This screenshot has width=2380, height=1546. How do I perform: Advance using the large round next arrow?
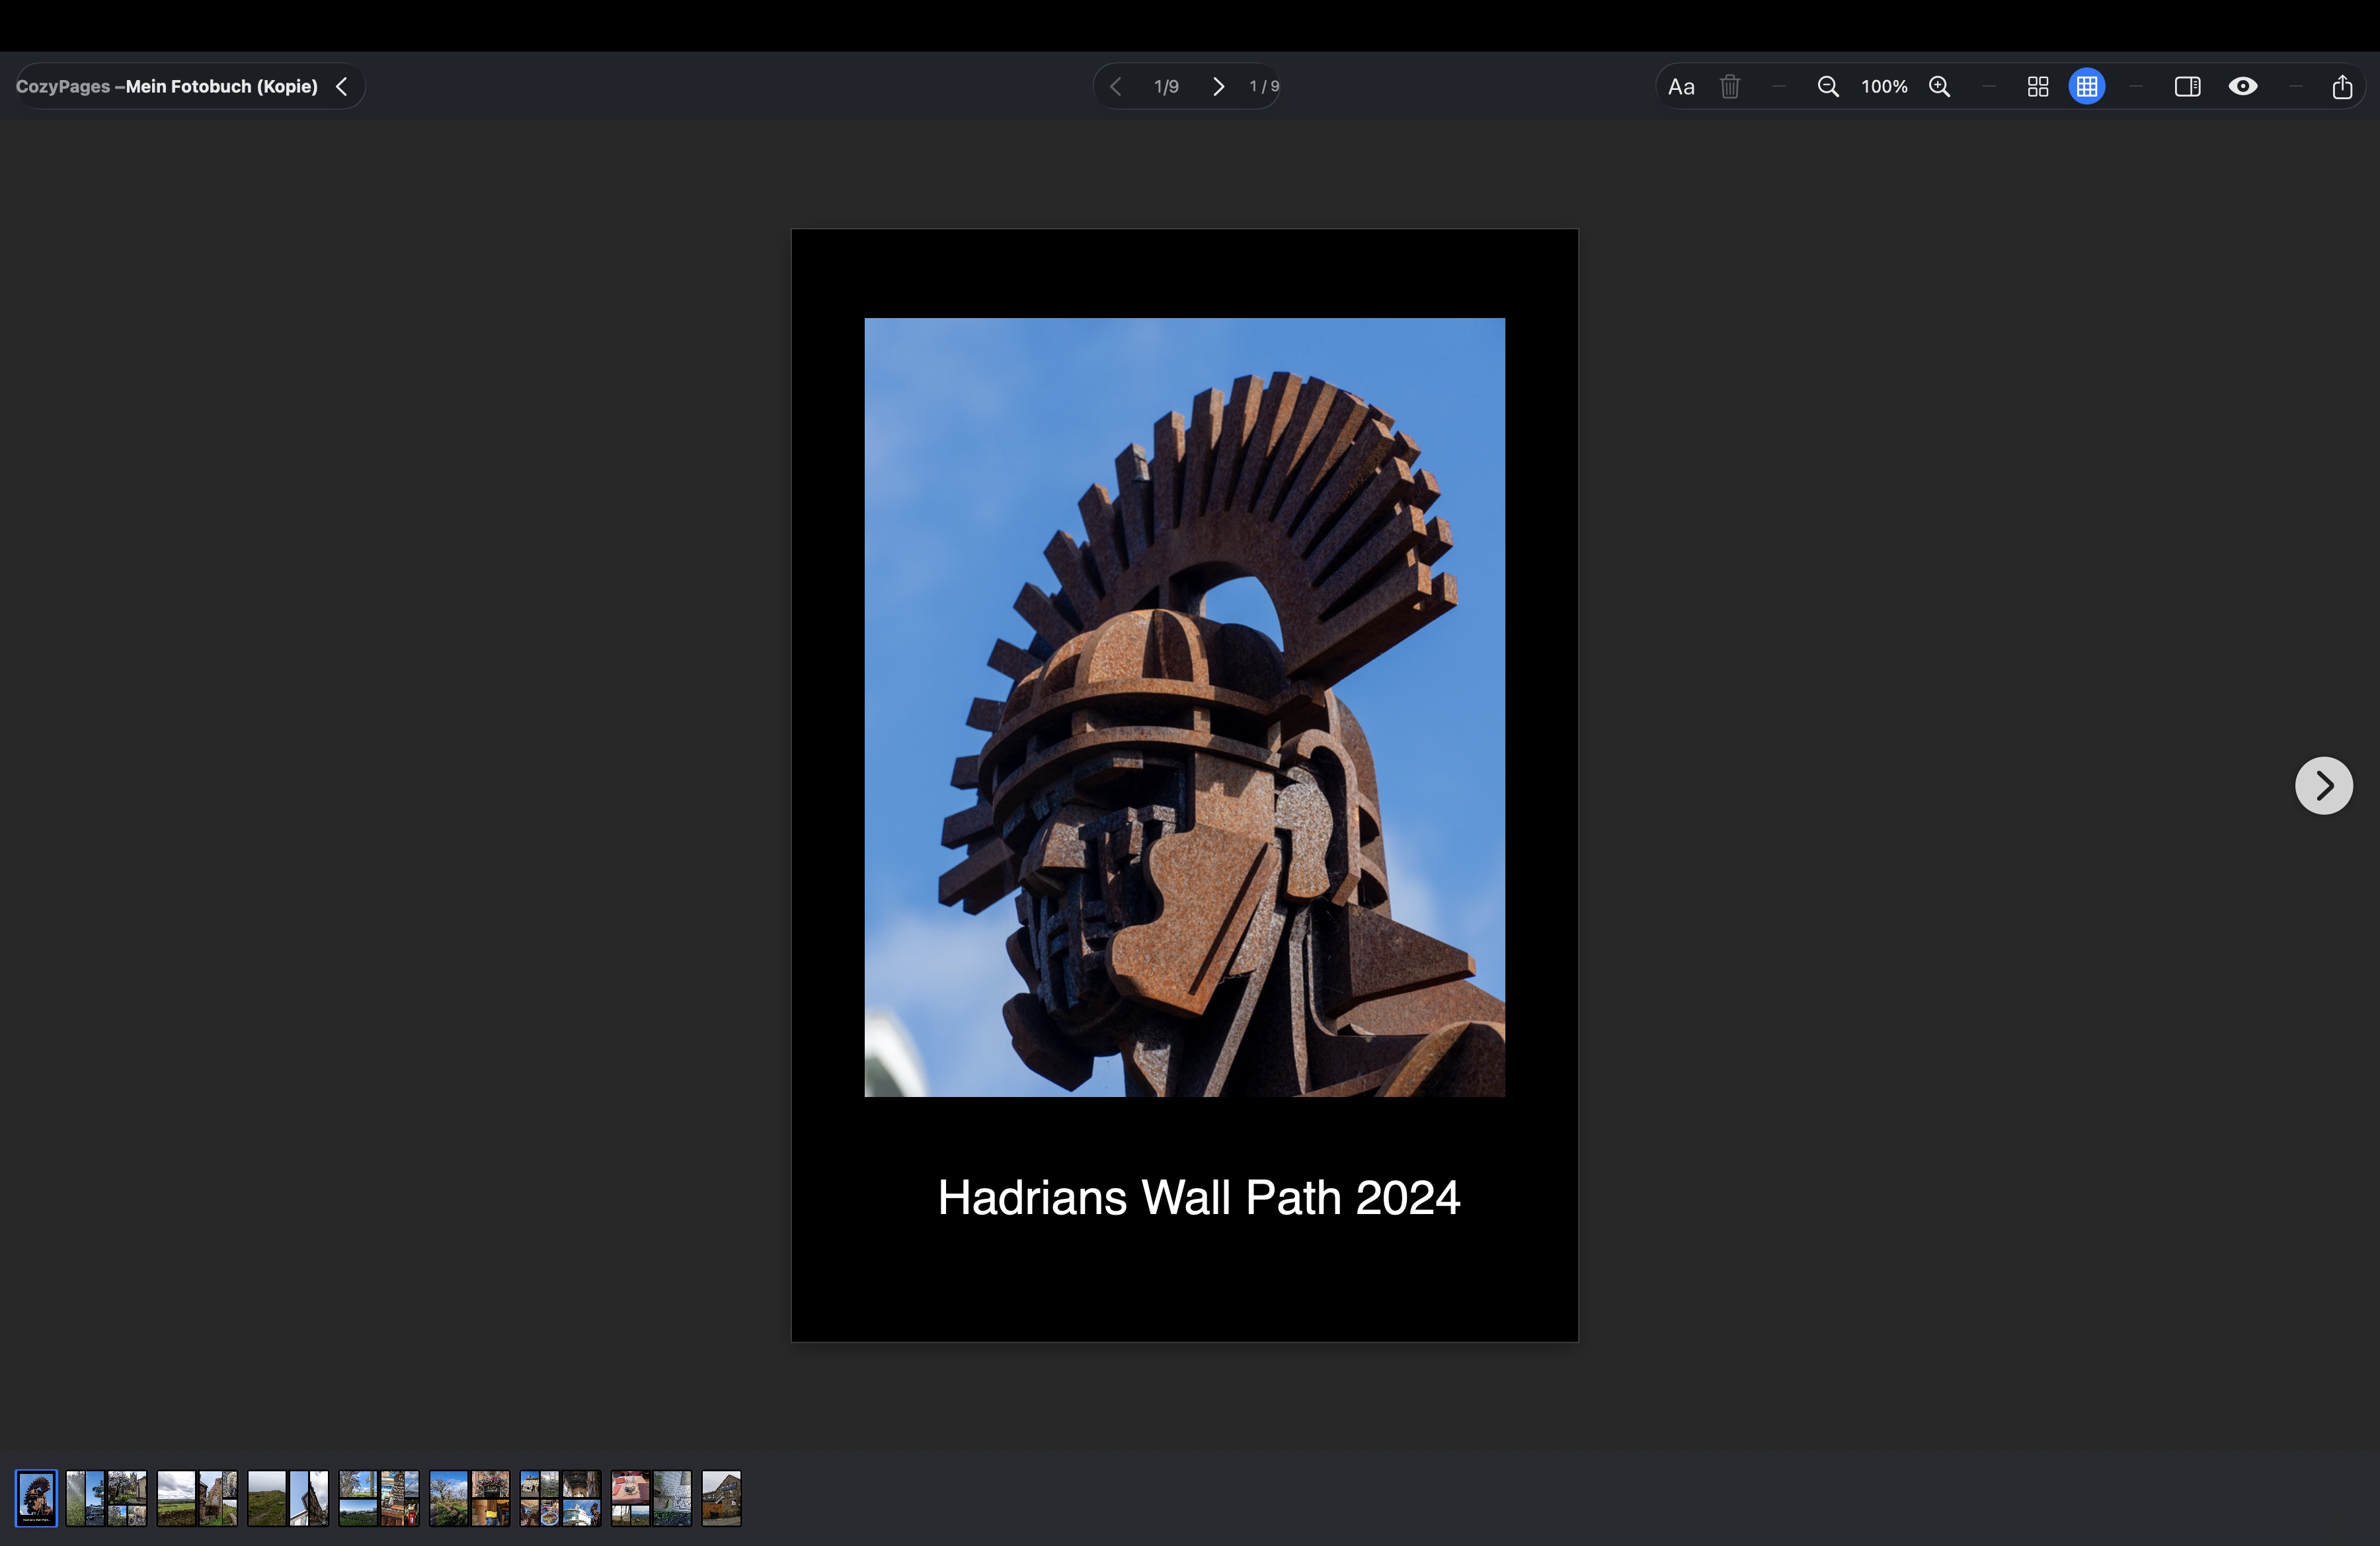(x=2323, y=786)
